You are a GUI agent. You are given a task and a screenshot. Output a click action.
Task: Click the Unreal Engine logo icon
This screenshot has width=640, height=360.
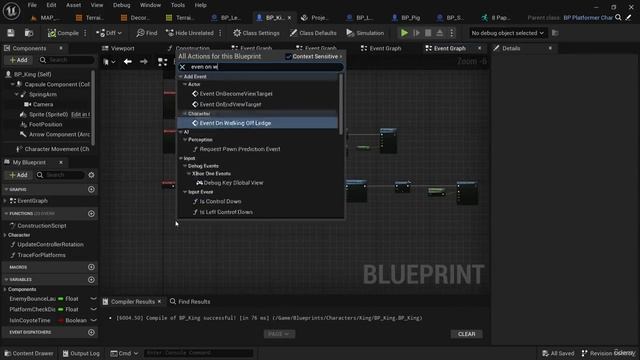(11, 11)
